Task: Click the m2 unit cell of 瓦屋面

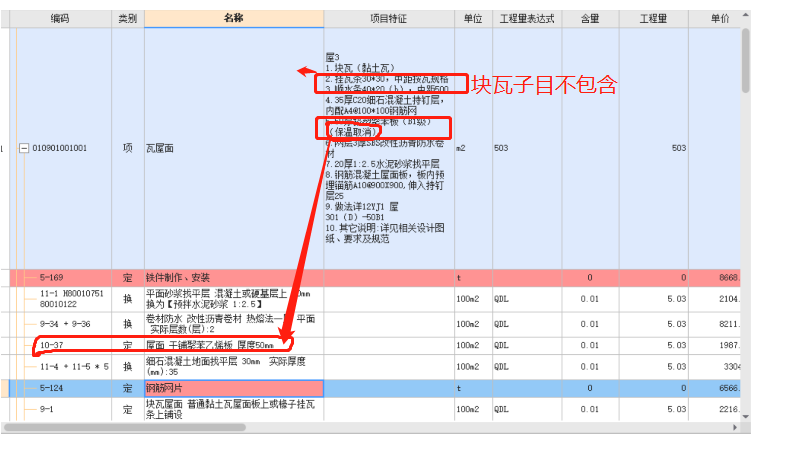Action: [473, 148]
